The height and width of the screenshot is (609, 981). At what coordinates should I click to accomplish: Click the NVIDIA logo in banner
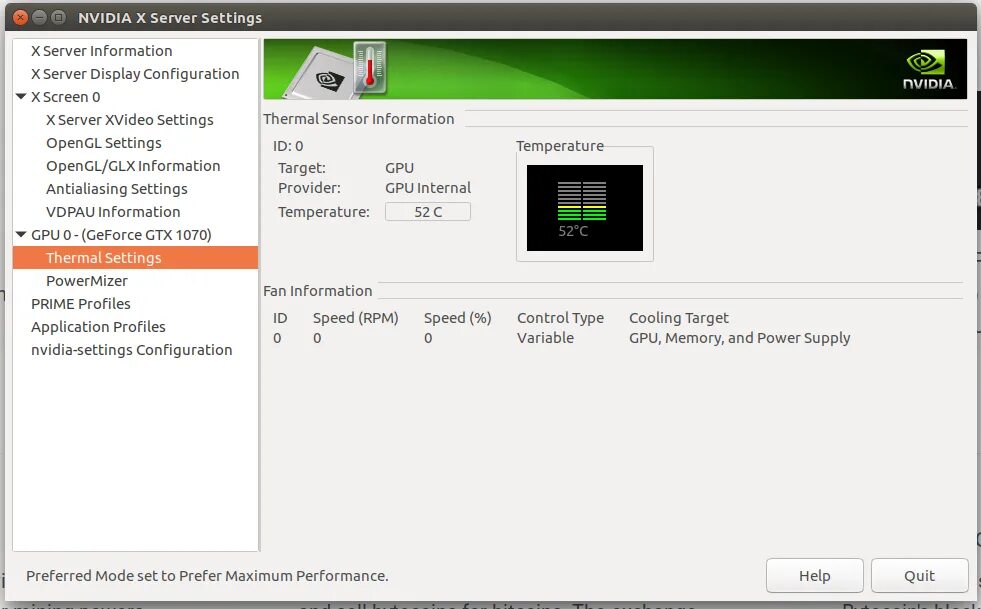[928, 70]
